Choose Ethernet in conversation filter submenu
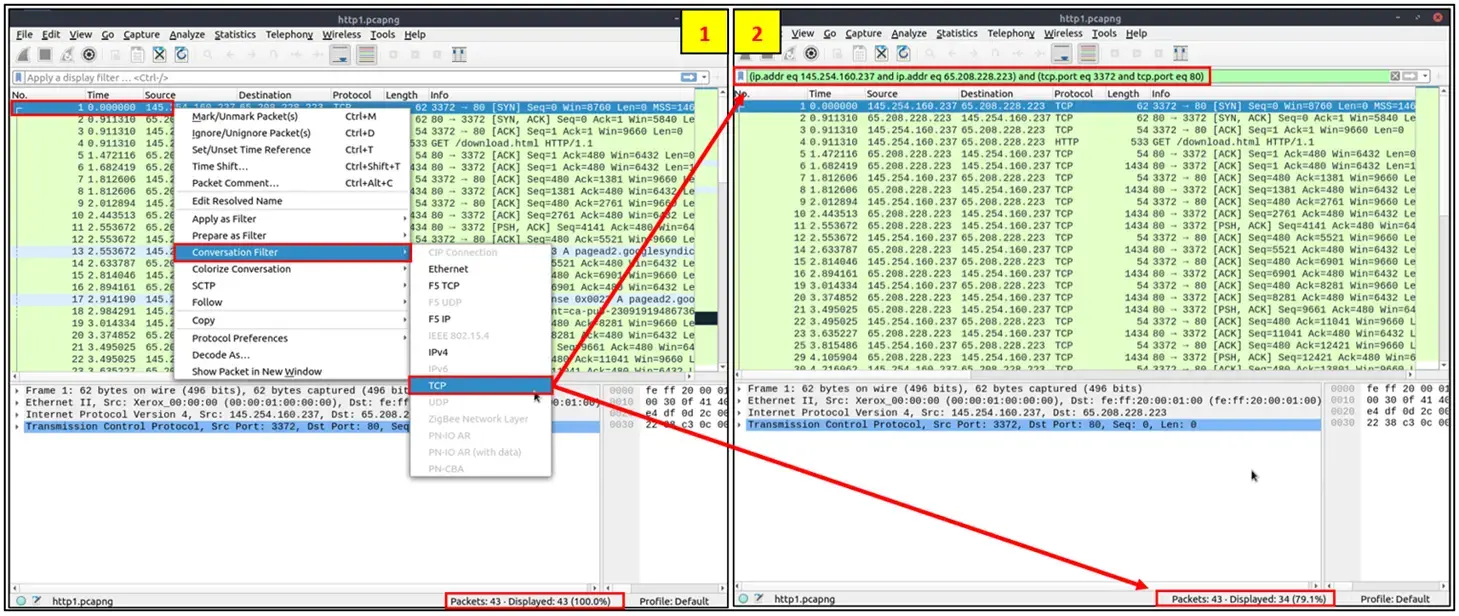The height and width of the screenshot is (616, 1459). (479, 269)
